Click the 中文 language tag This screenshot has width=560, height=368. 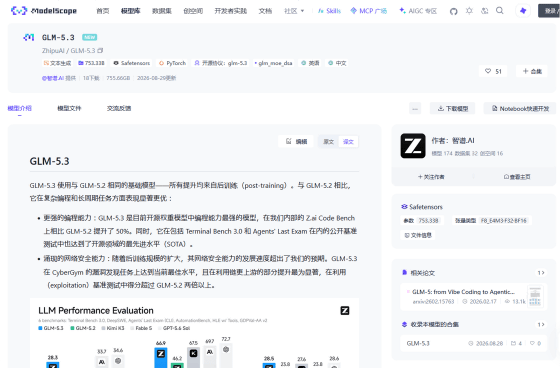tap(338, 63)
